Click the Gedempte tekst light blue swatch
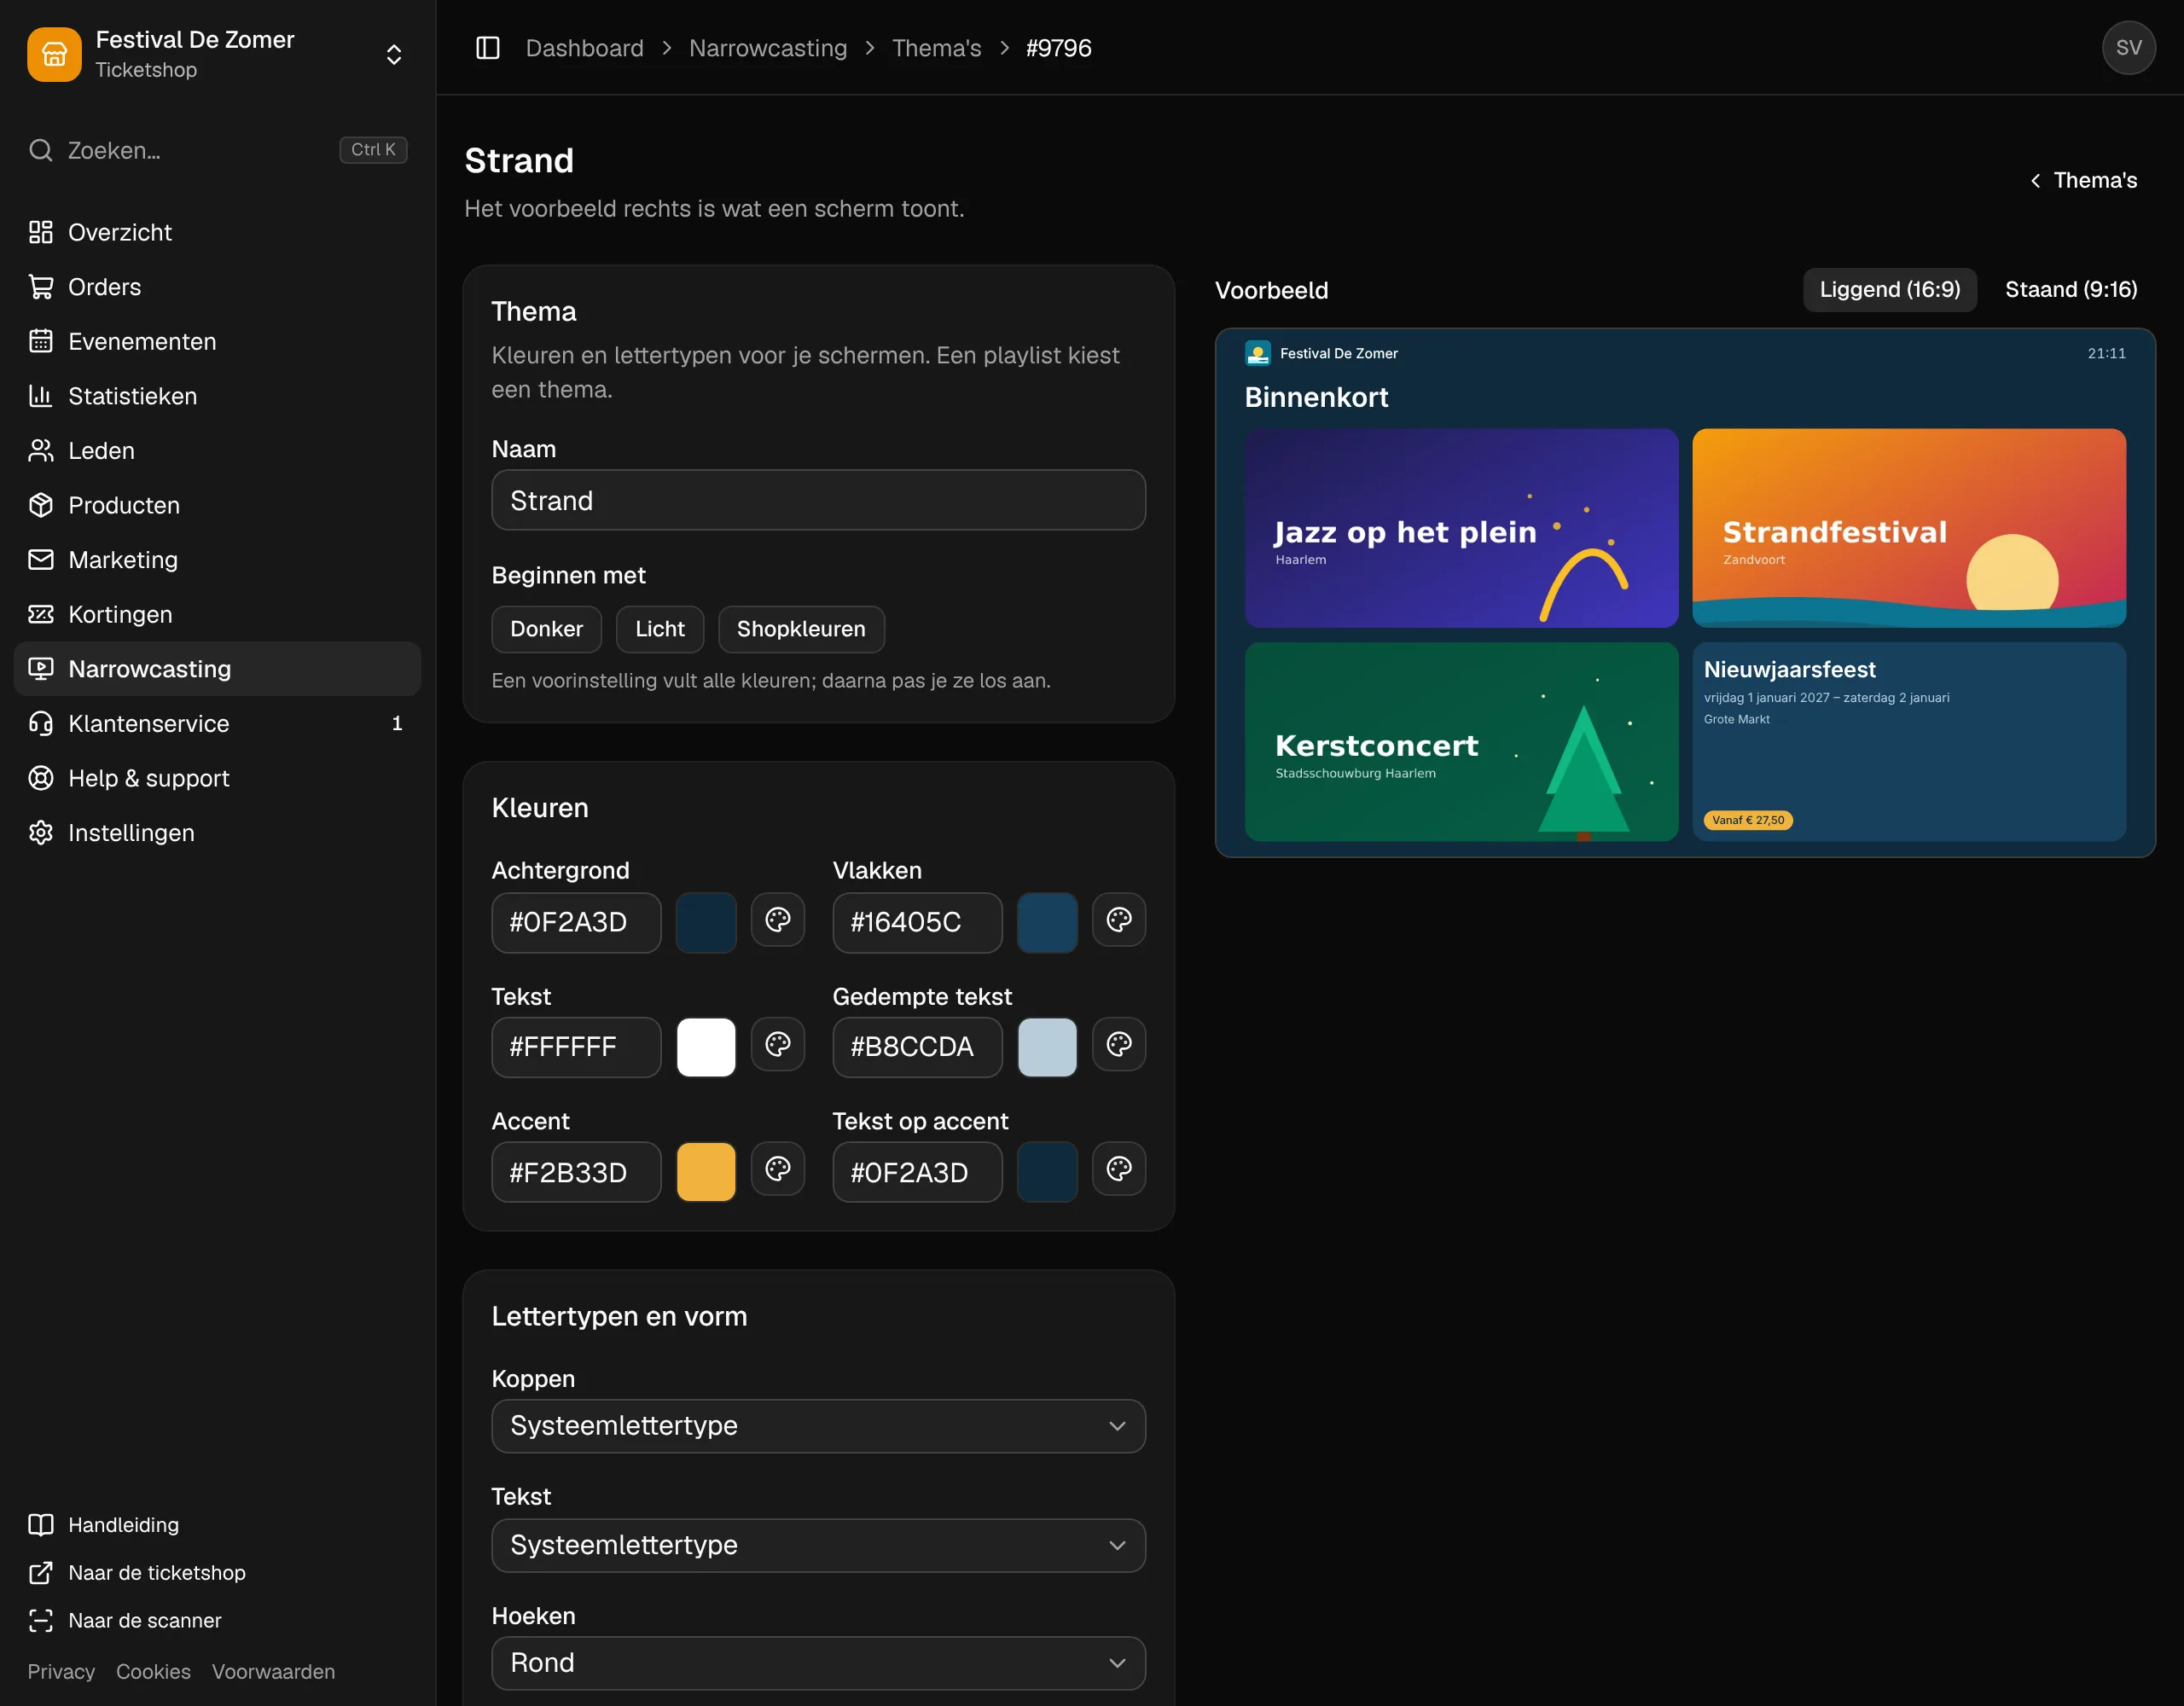 tap(1047, 1047)
